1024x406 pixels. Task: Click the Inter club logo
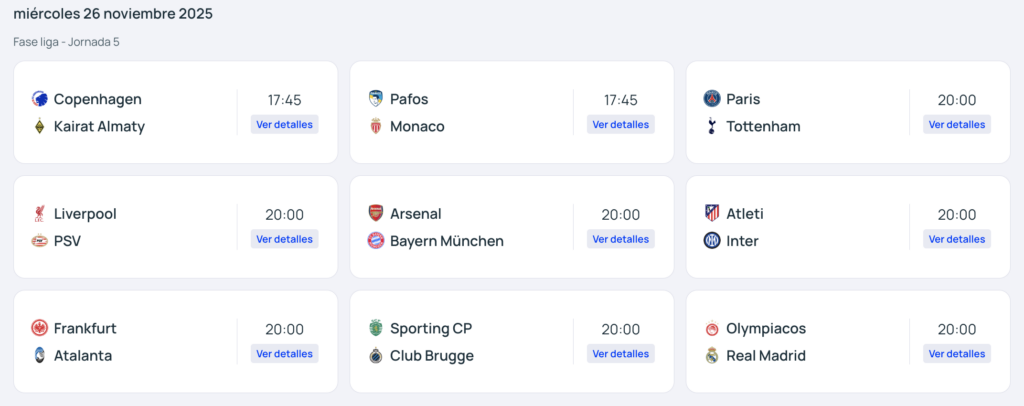[x=712, y=241]
